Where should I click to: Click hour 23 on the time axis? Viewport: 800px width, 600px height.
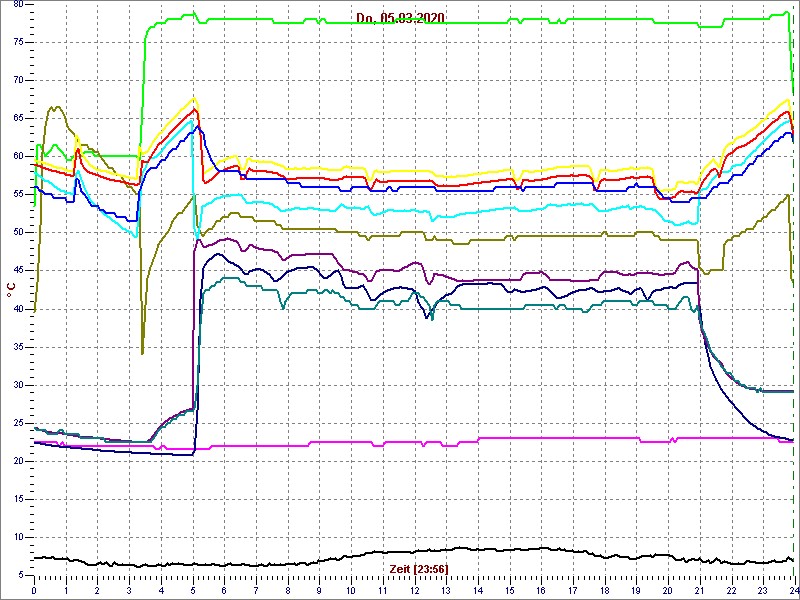click(x=762, y=590)
